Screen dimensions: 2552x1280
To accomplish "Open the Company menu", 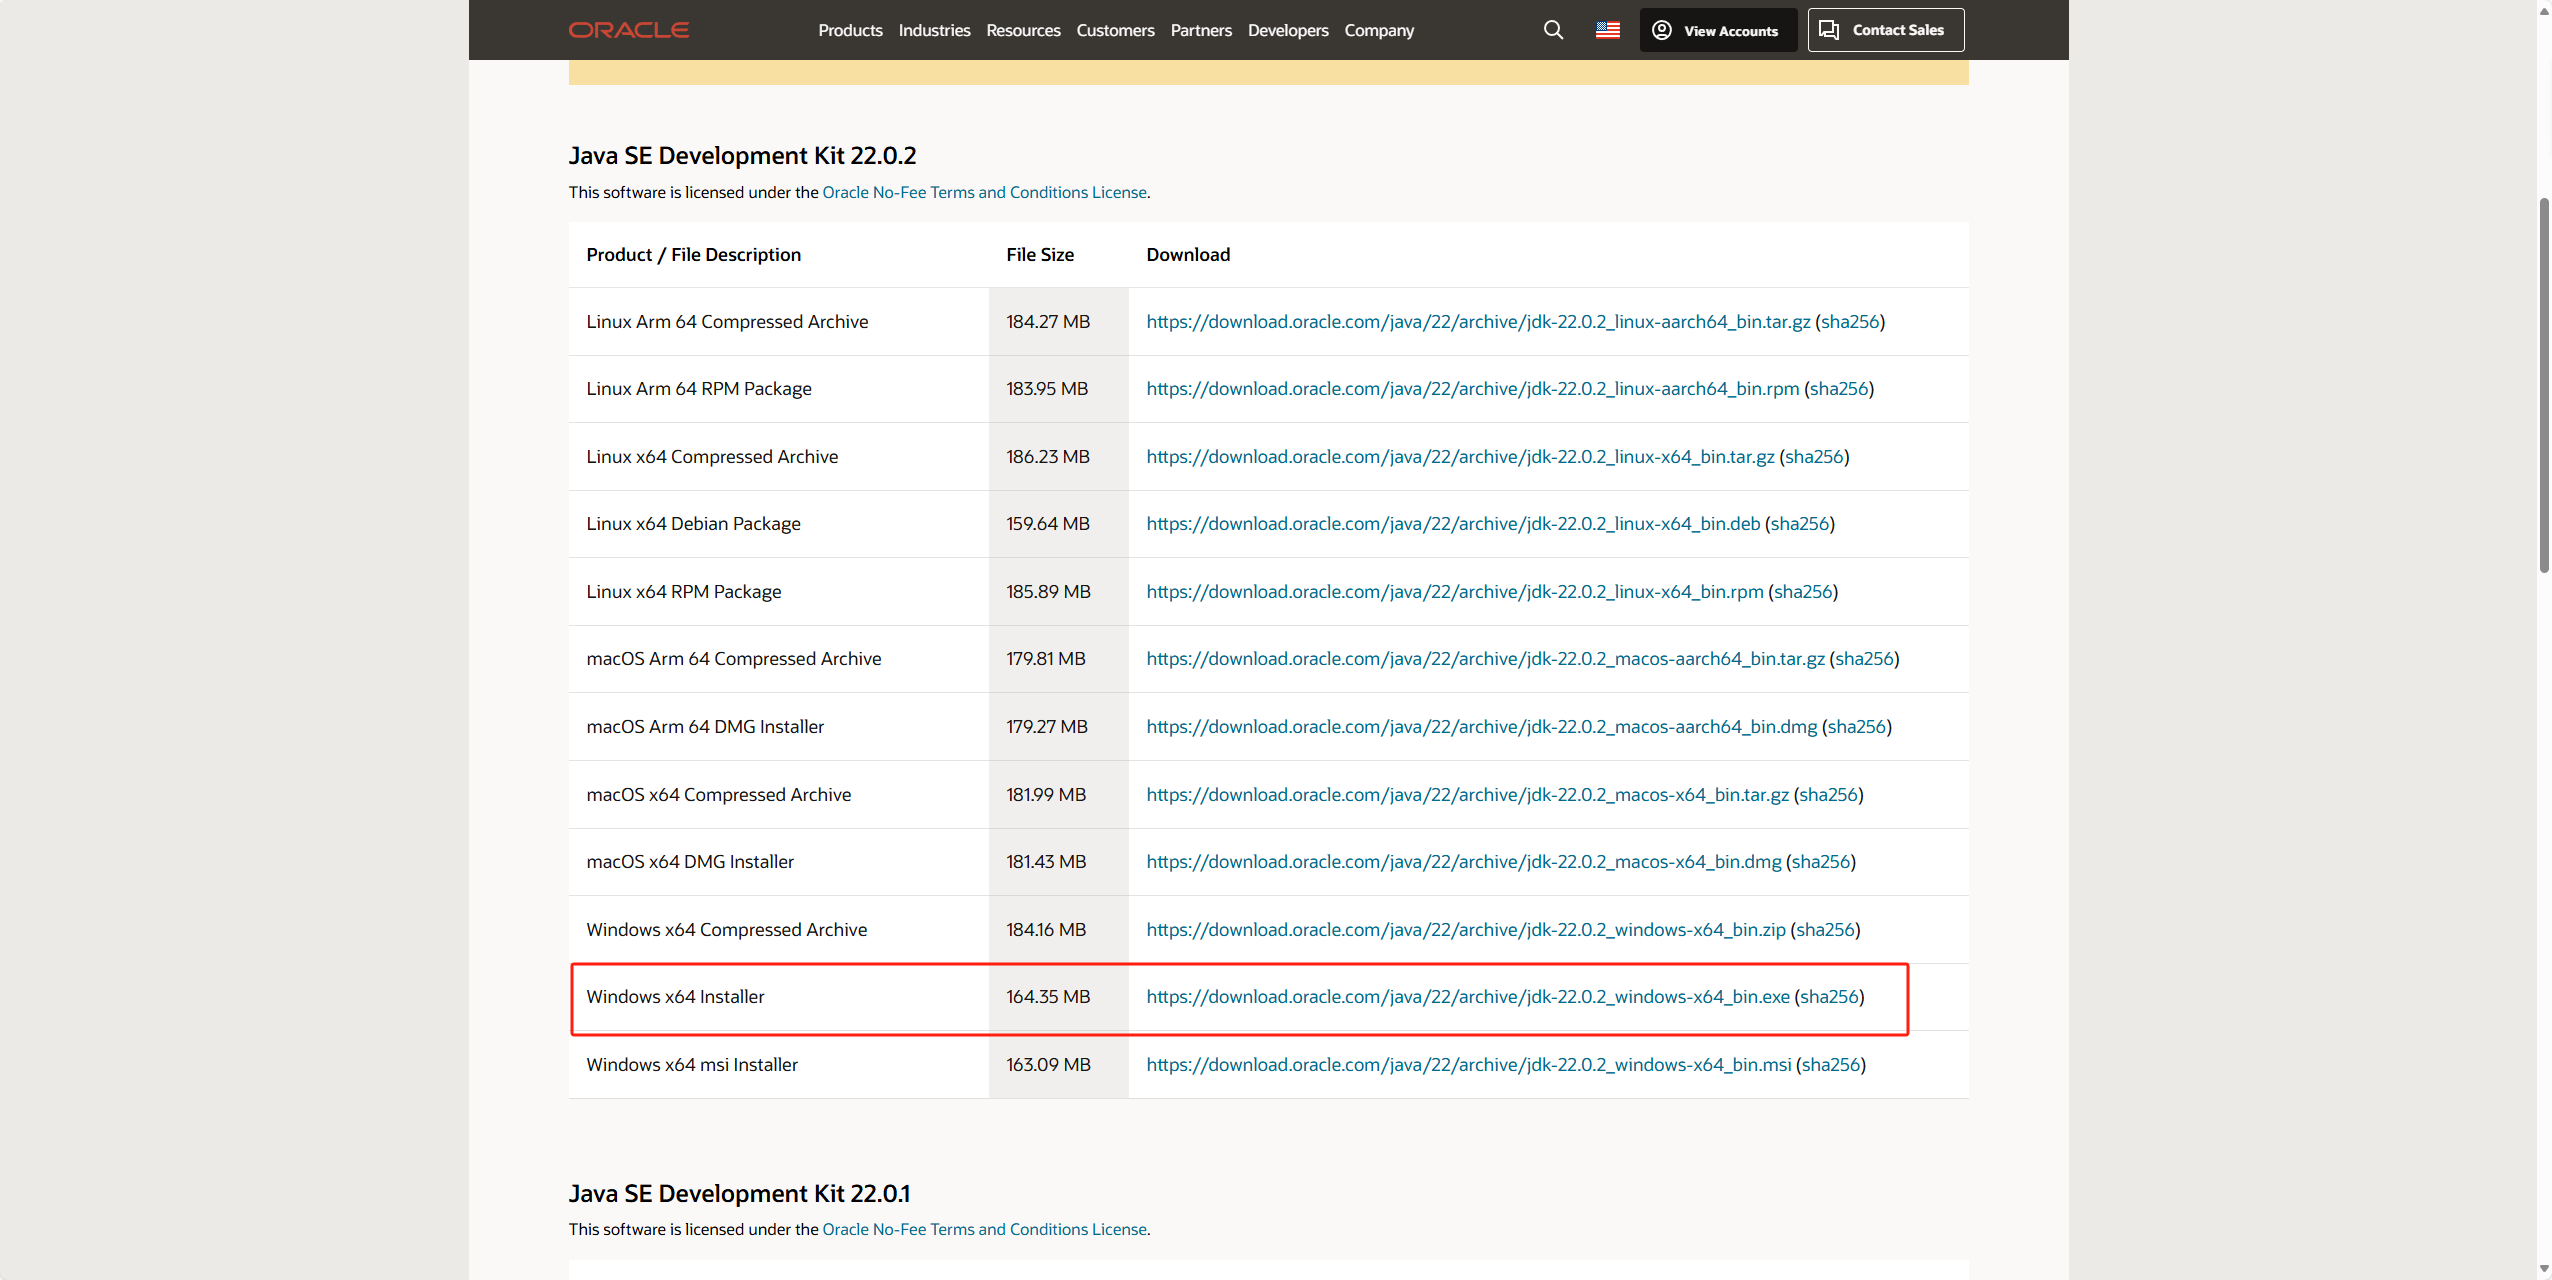I will coord(1379,30).
